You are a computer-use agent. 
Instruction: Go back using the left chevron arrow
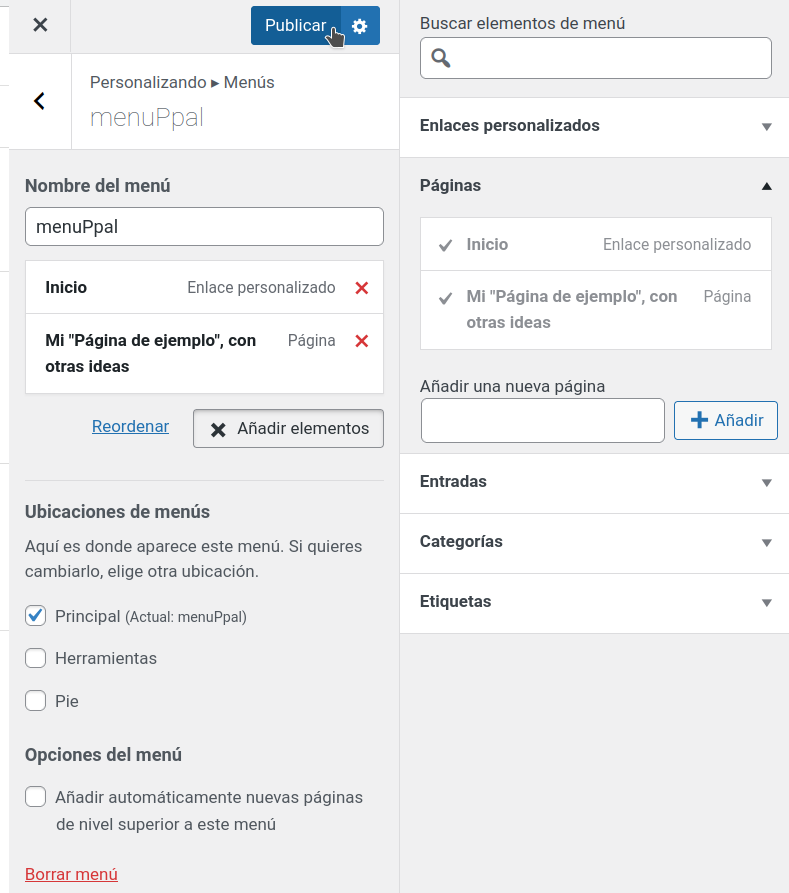(x=40, y=101)
